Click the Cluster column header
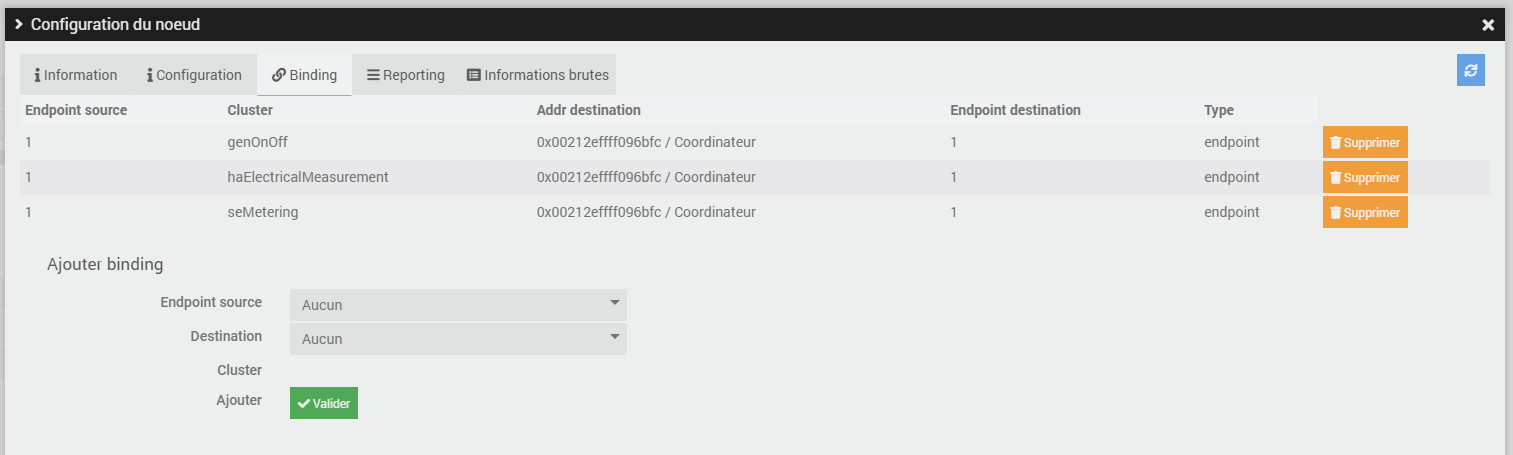The image size is (1513, 455). (x=250, y=110)
